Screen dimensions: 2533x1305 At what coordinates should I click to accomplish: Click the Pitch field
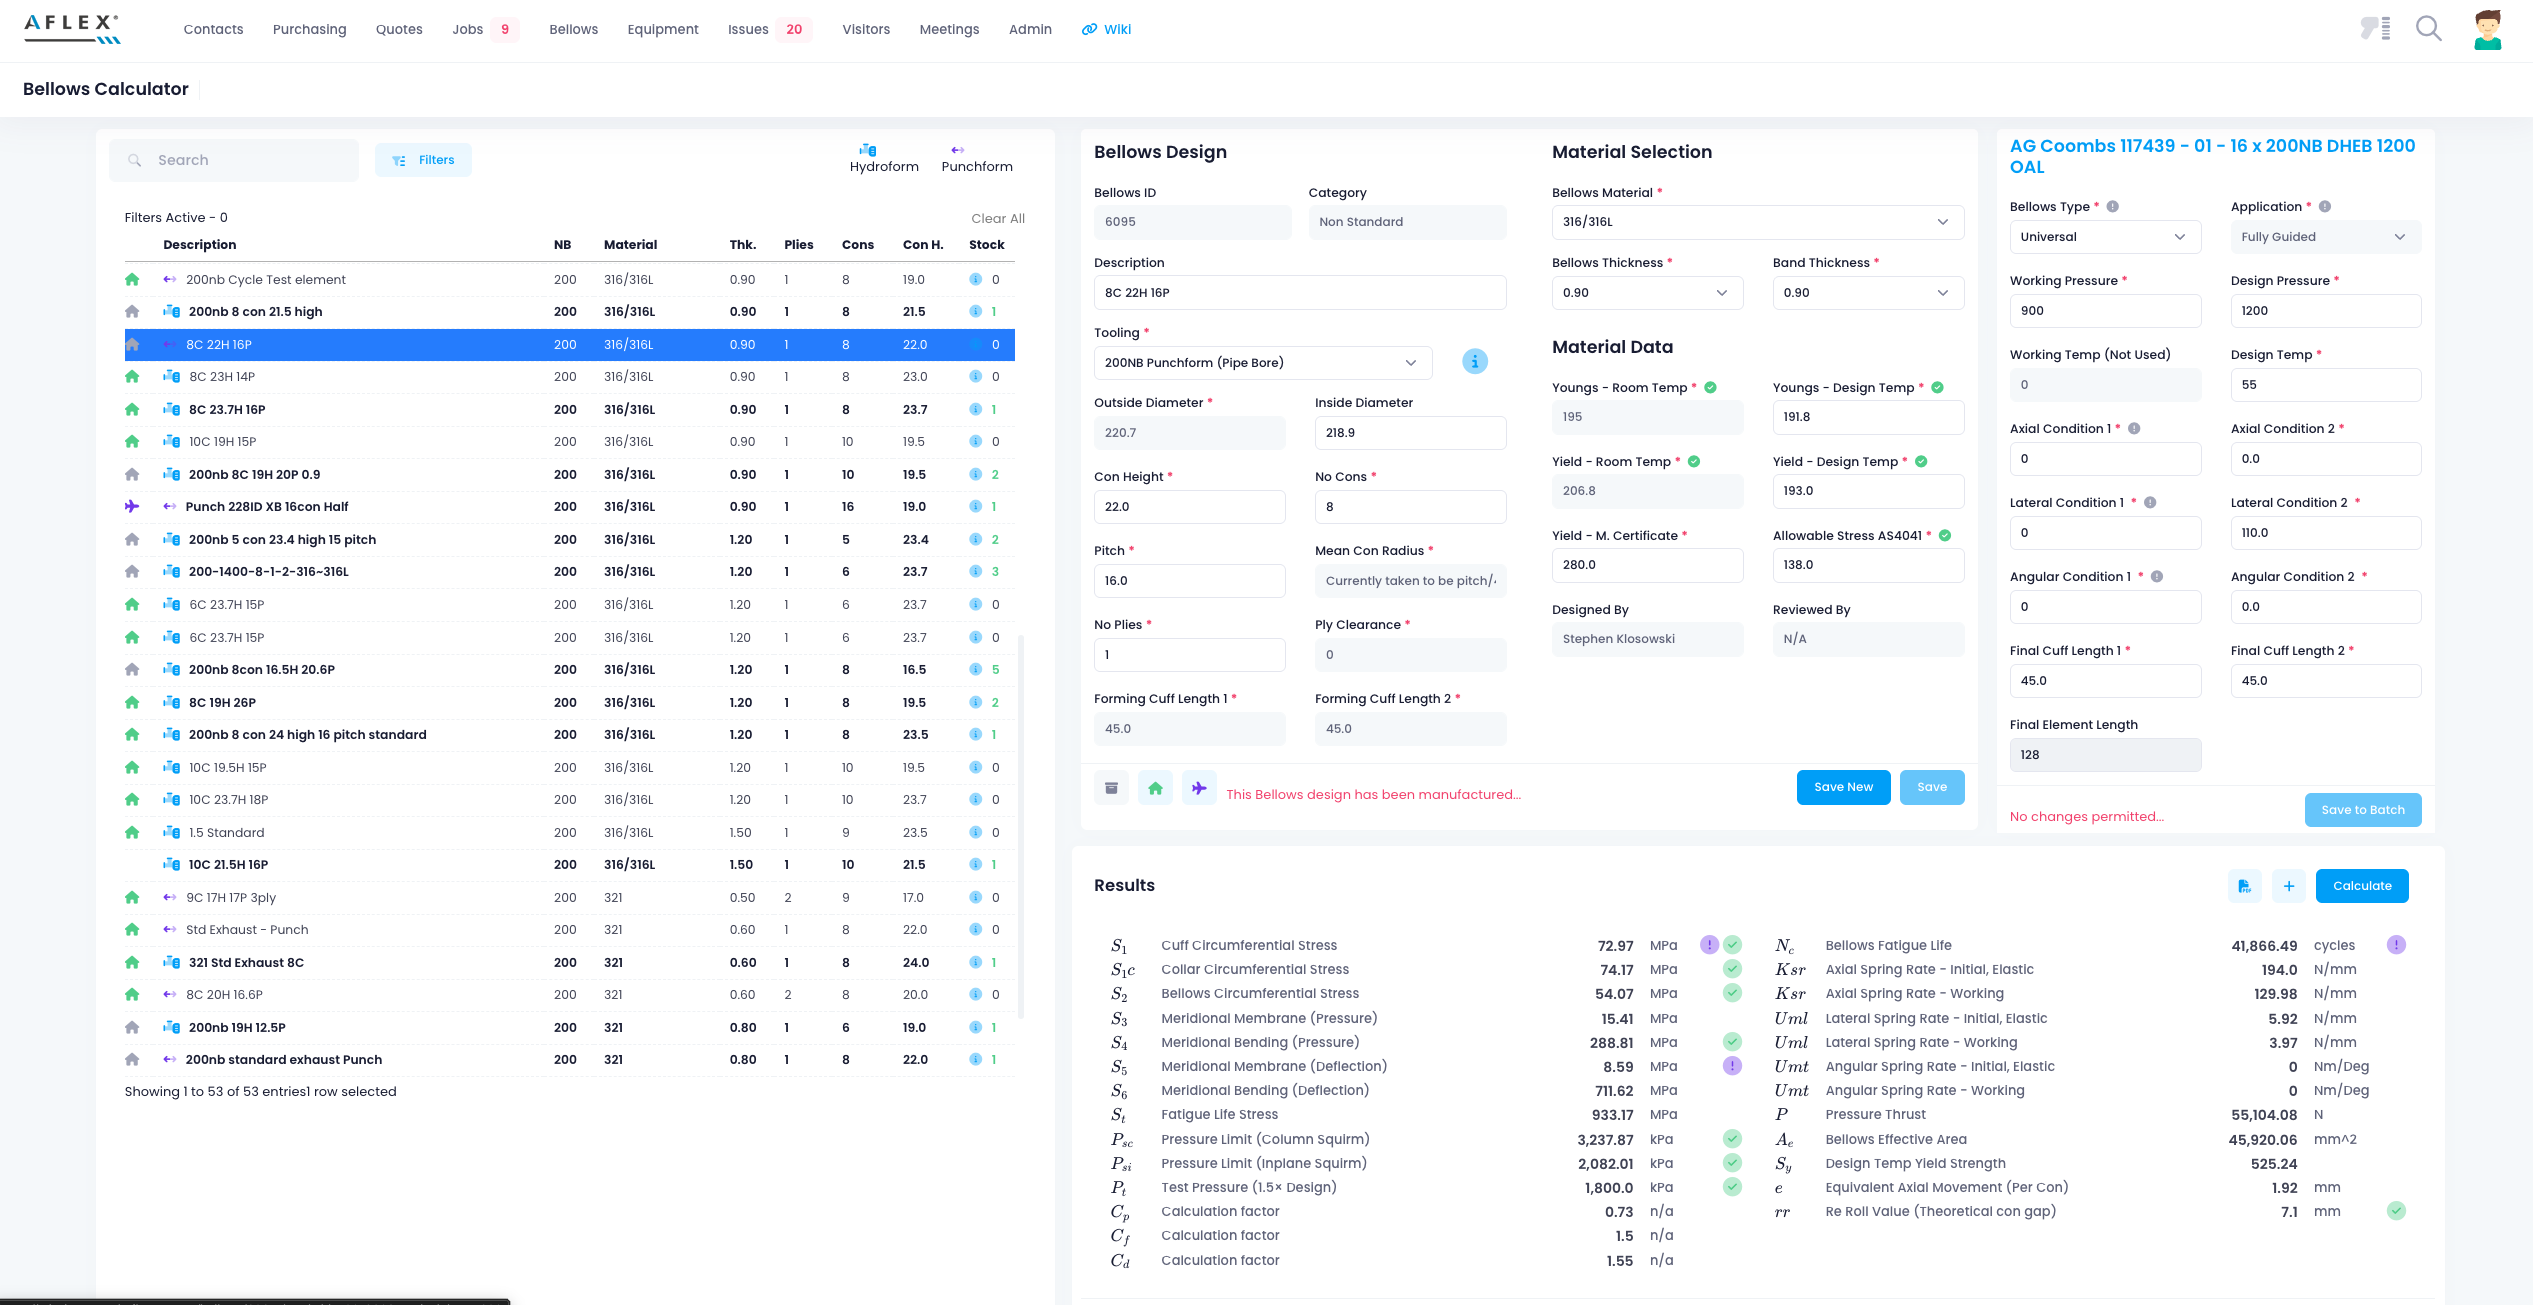tap(1189, 581)
